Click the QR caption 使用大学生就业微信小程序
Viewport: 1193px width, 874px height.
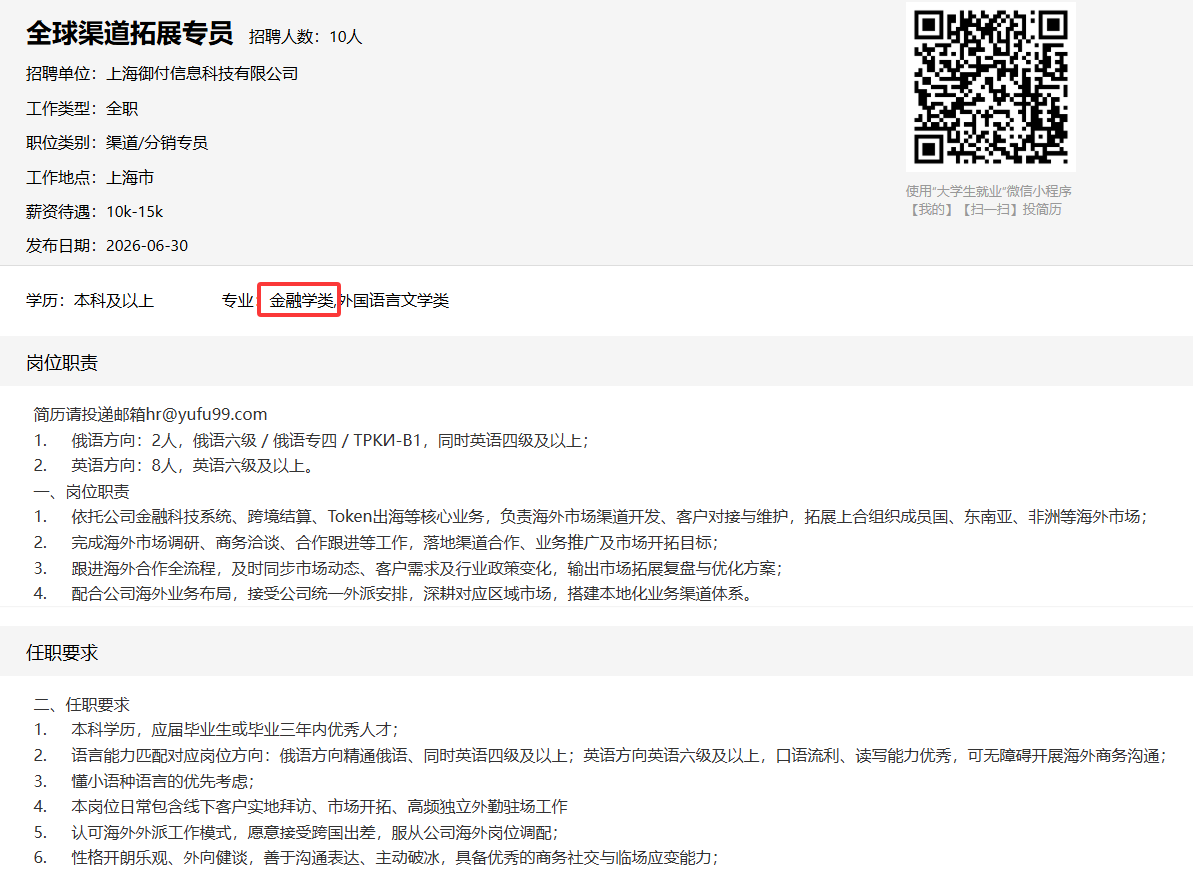coord(988,191)
